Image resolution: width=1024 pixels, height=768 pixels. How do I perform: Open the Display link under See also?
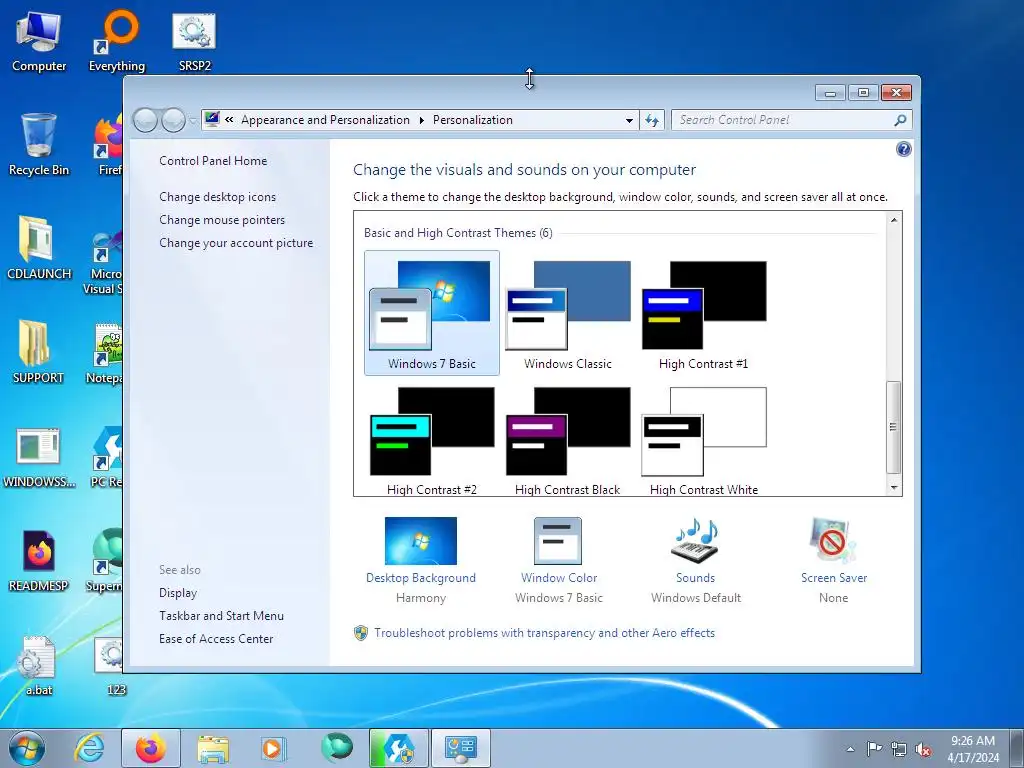[x=178, y=593]
